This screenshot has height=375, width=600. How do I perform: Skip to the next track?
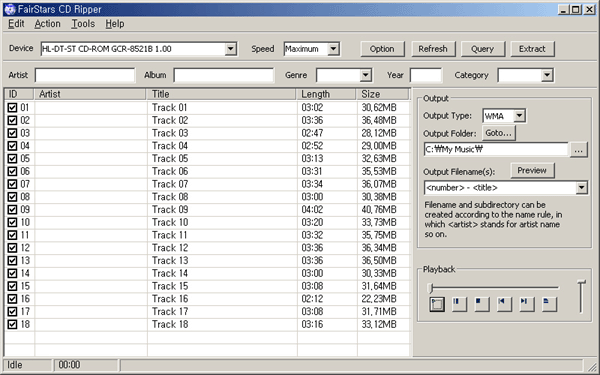tap(527, 304)
